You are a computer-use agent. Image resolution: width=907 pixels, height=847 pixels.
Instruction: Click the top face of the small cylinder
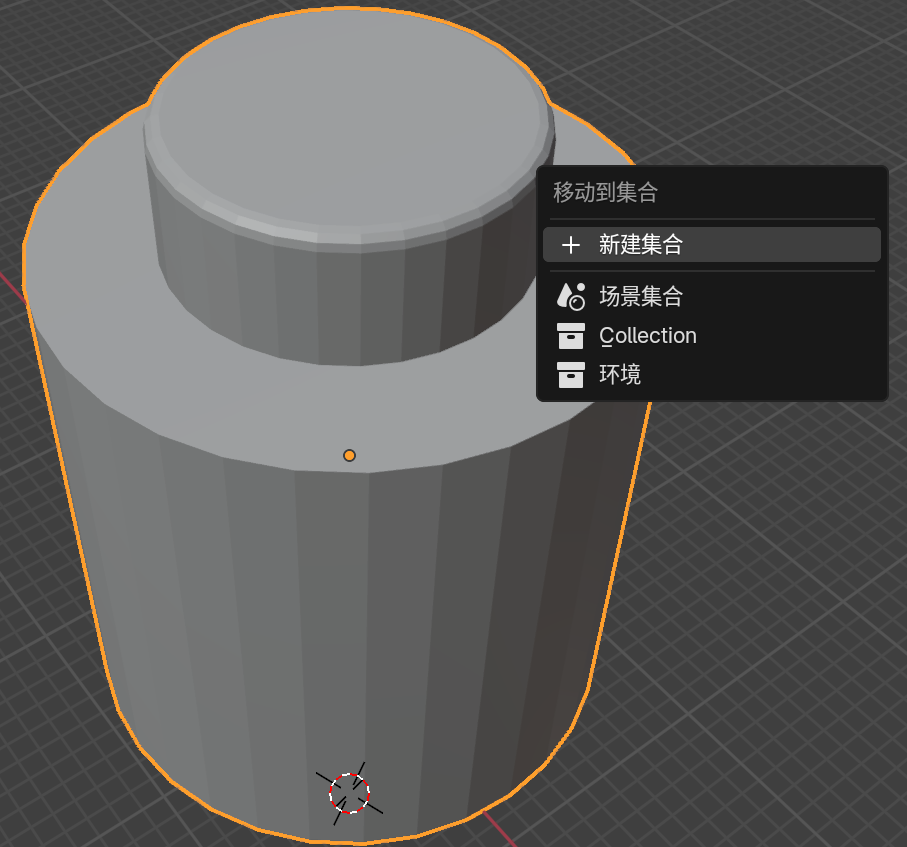coord(349,119)
